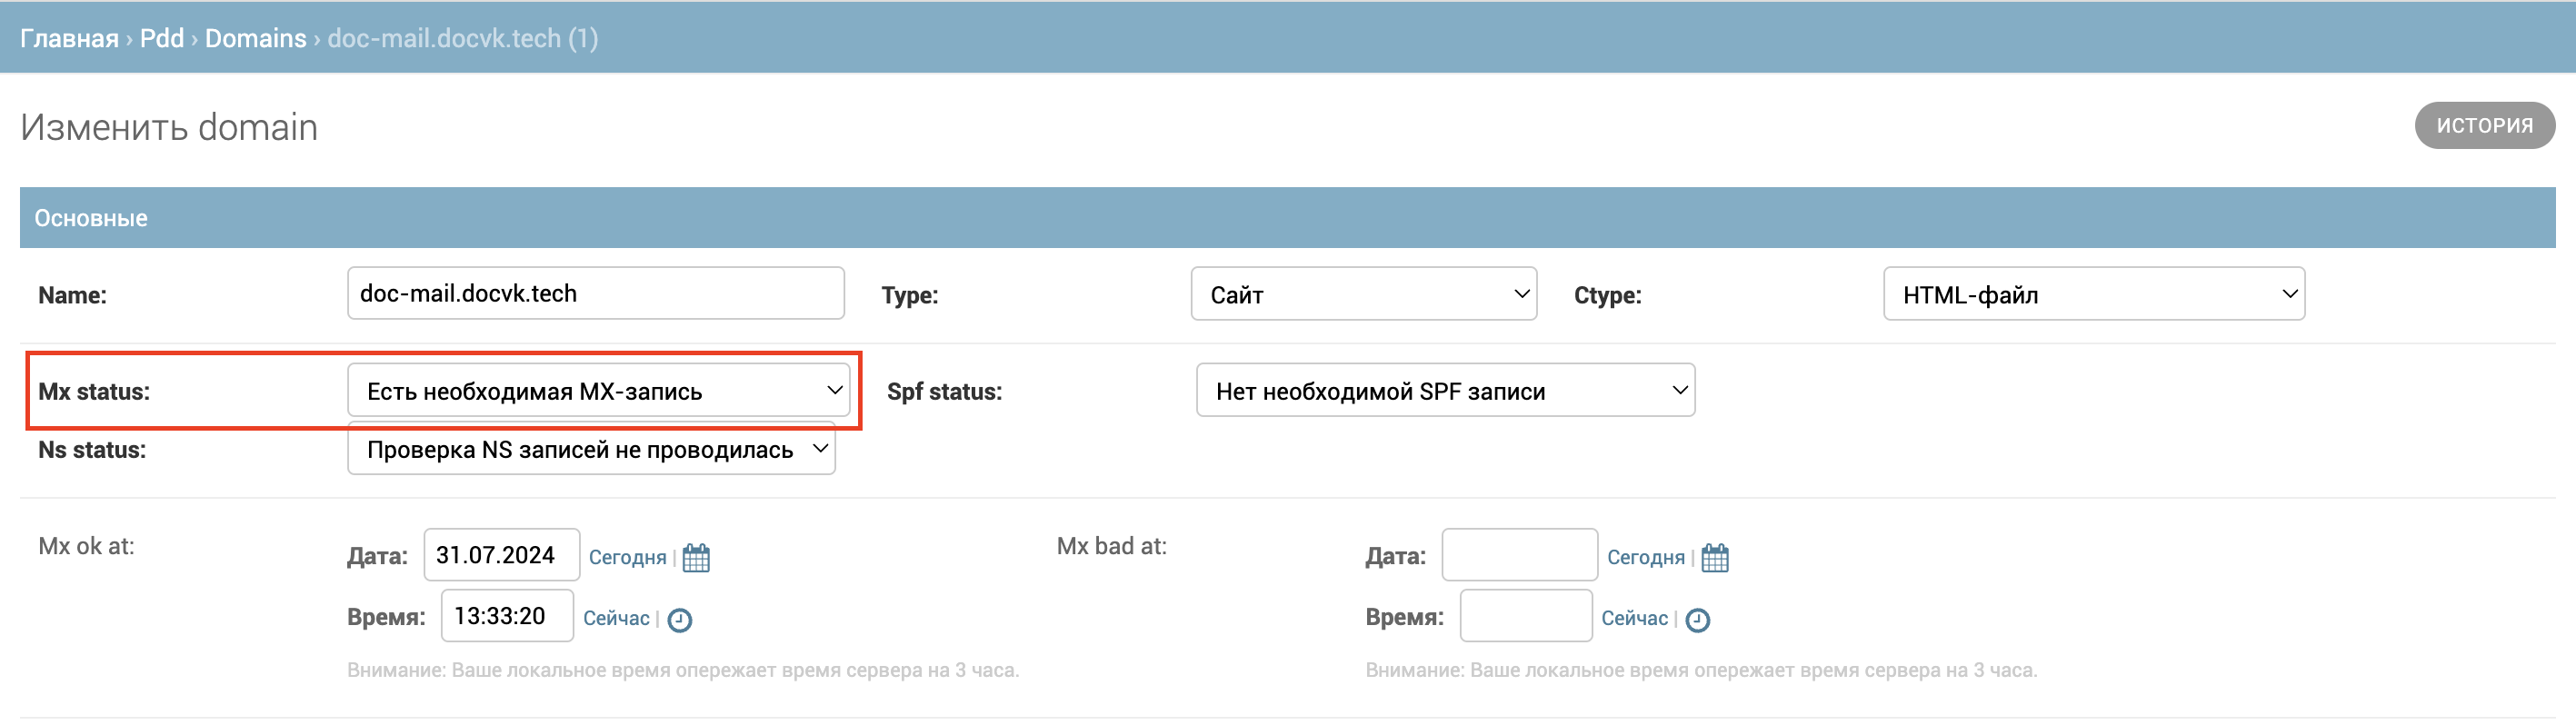Expand the Mx status dropdown

coord(597,391)
